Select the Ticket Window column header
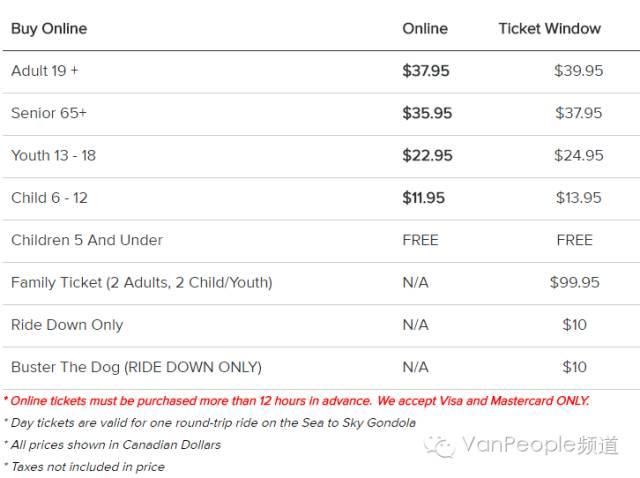The width and height of the screenshot is (640, 478). [550, 29]
